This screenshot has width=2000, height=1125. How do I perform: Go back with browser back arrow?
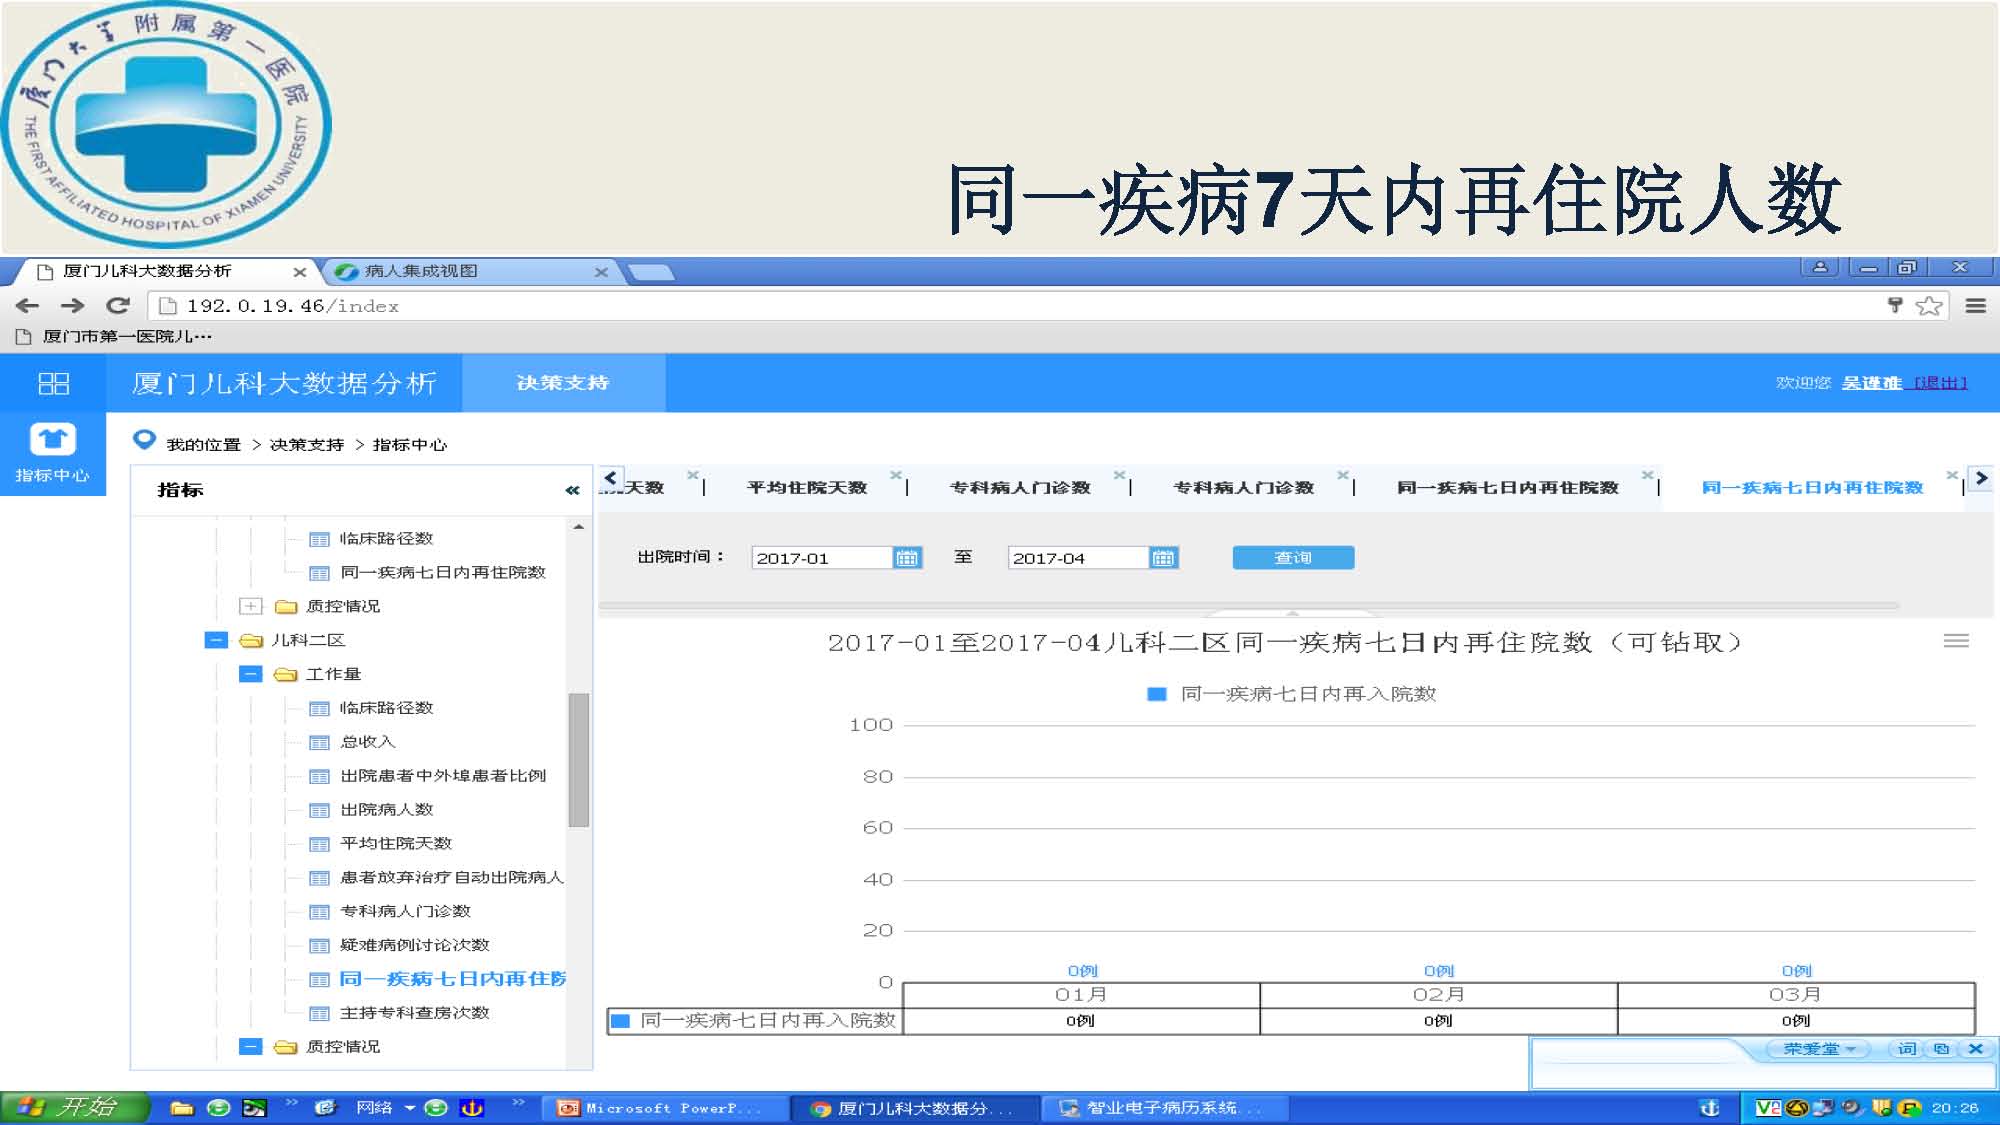coord(28,306)
